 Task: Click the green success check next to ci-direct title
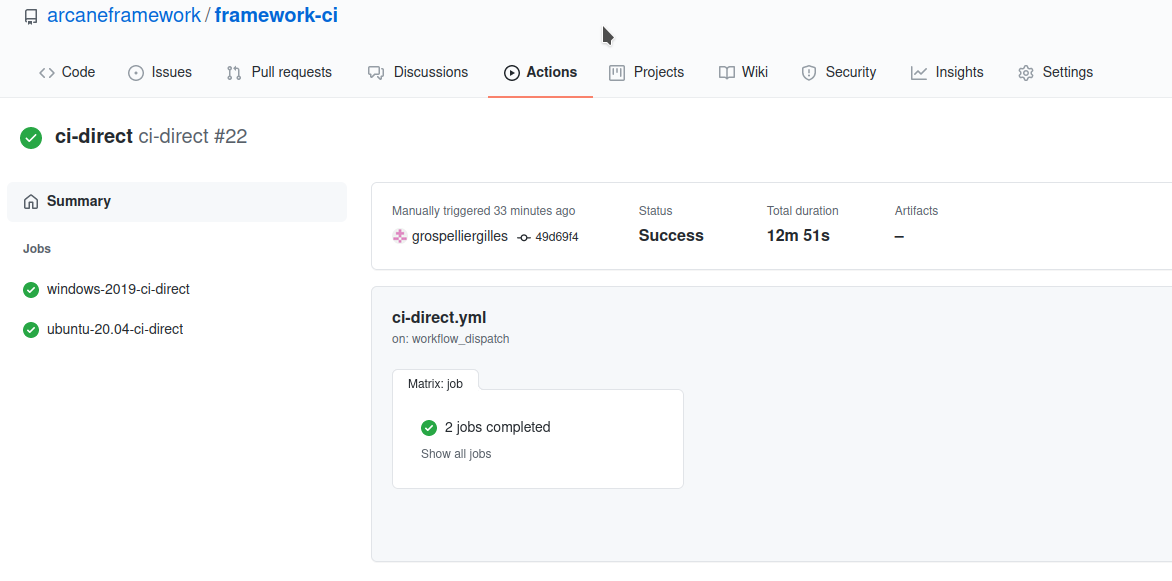click(31, 138)
